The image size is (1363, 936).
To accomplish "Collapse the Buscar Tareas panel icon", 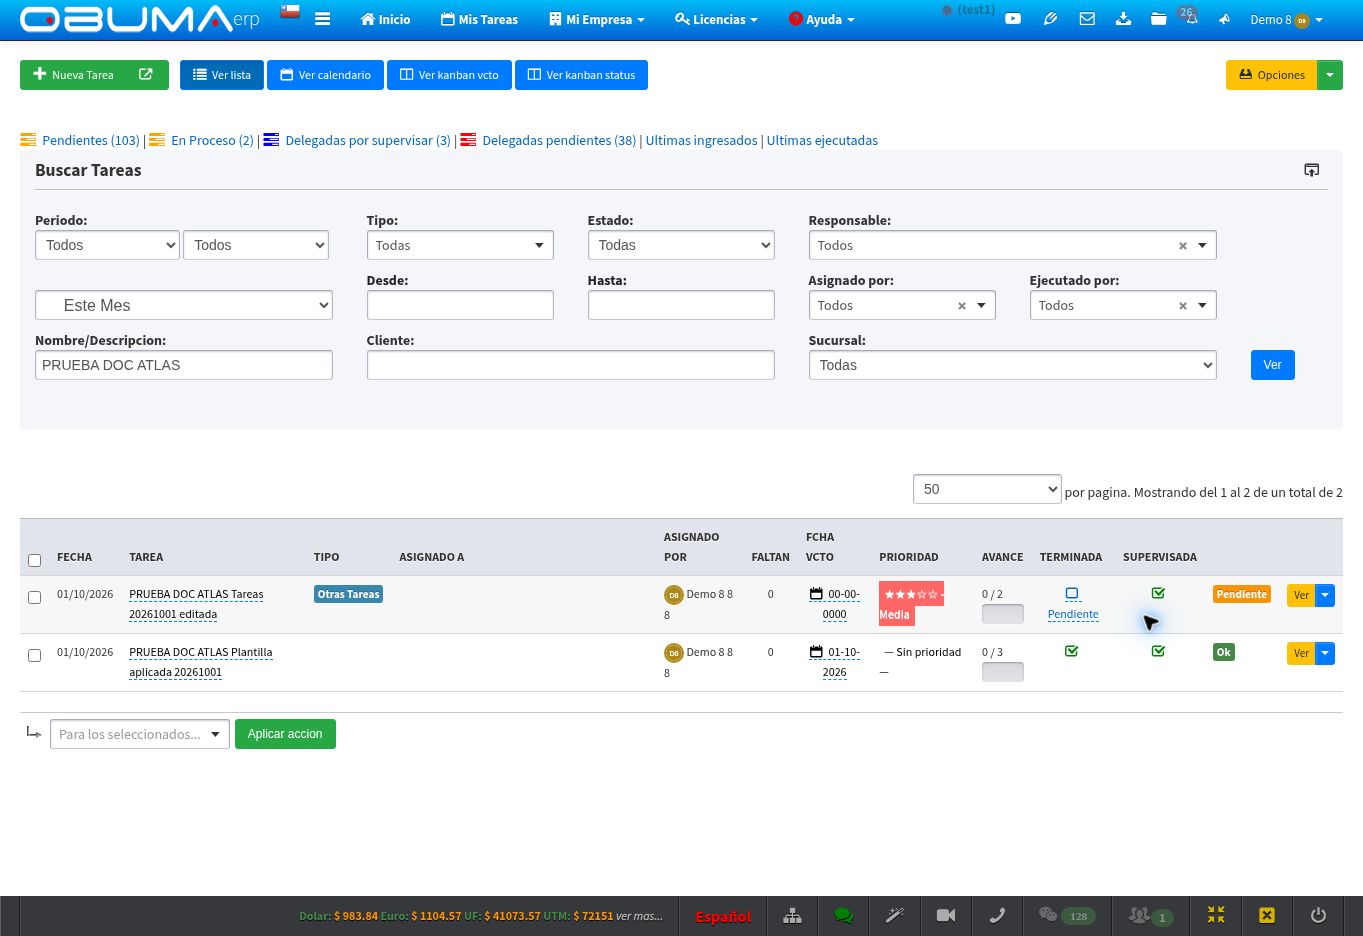I will (x=1312, y=170).
